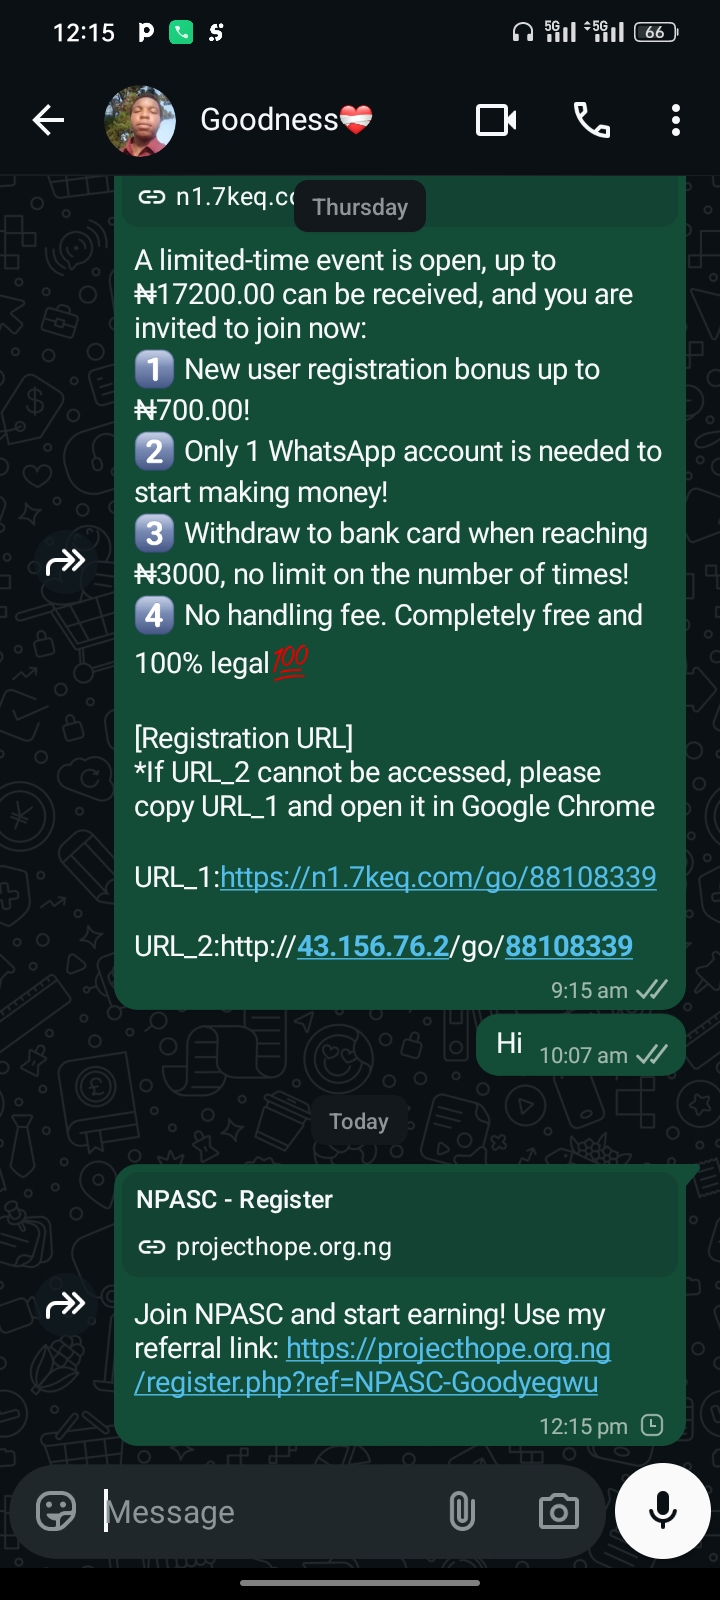Open the attachment paperclip menu
Image resolution: width=720 pixels, height=1600 pixels.
click(462, 1511)
